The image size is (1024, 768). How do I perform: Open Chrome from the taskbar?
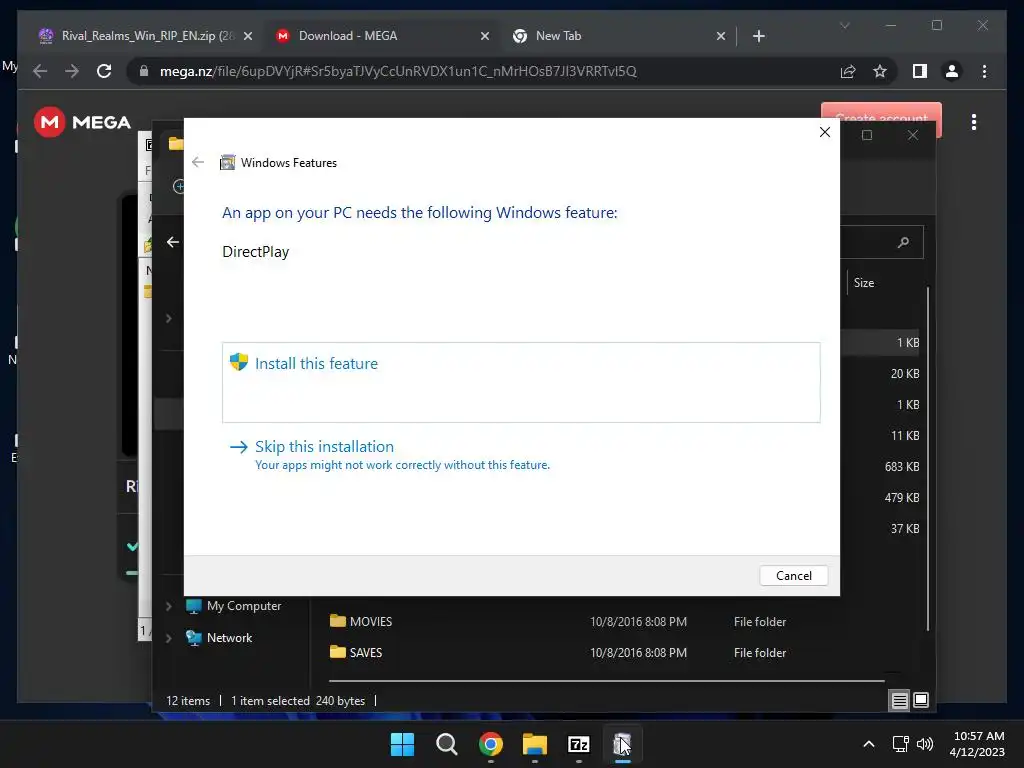(490, 744)
